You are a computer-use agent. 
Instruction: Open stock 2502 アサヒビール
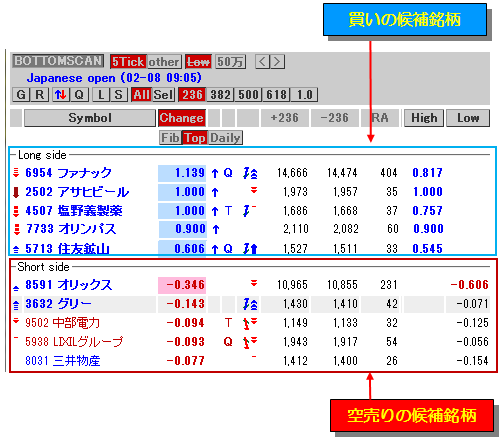pos(77,192)
